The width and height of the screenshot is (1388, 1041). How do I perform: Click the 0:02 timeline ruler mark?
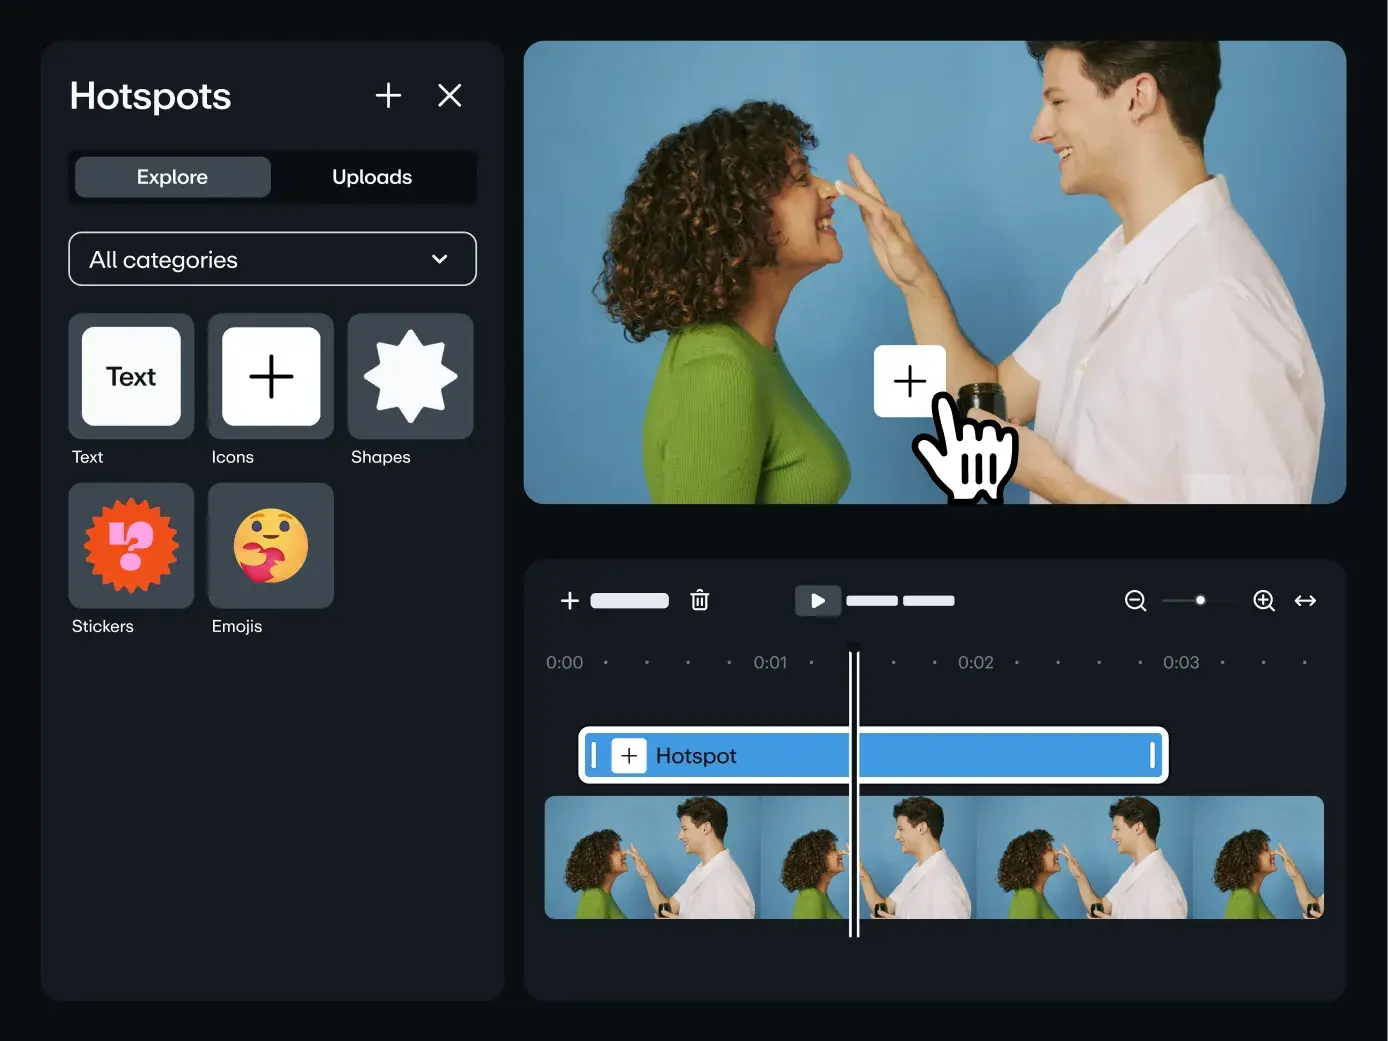point(976,662)
